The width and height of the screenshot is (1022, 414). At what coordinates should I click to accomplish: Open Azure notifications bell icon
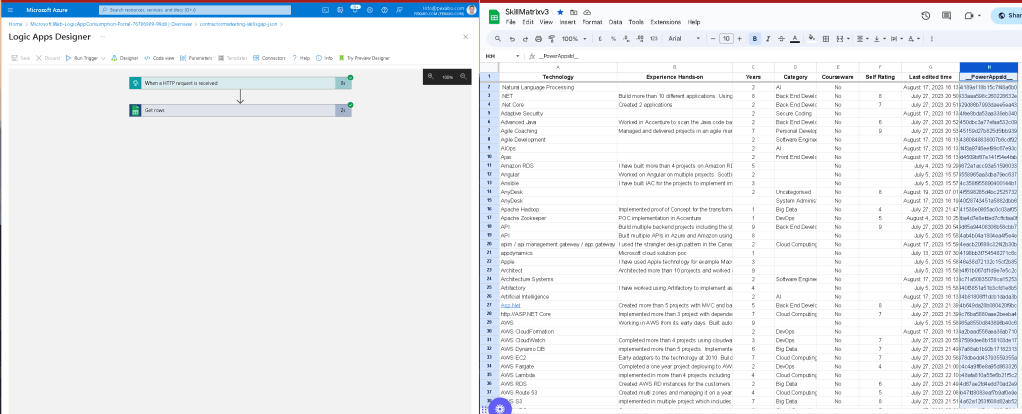click(x=355, y=10)
